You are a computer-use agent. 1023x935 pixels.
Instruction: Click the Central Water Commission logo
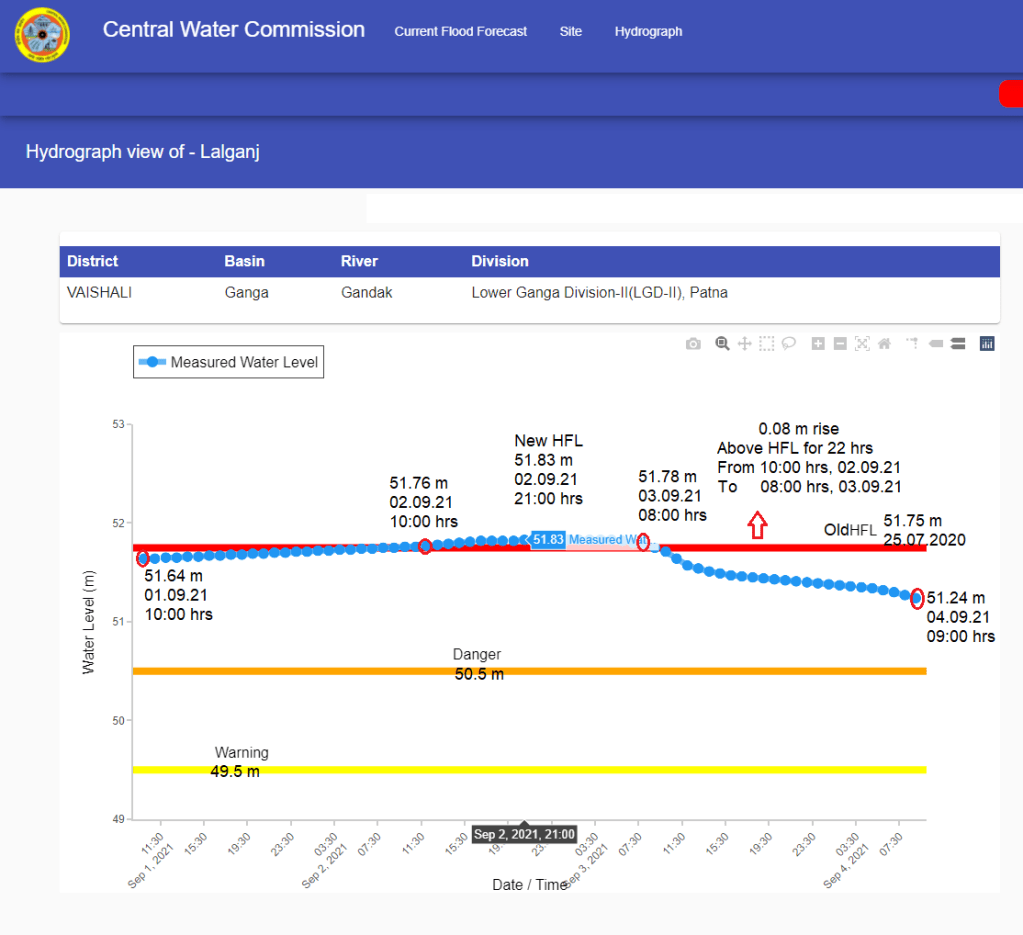pos(42,35)
